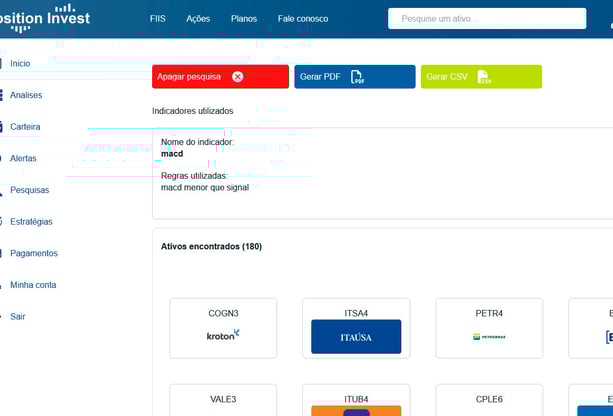The width and height of the screenshot is (613, 416).
Task: Click the ITAÚSA logo image
Action: coord(356,337)
